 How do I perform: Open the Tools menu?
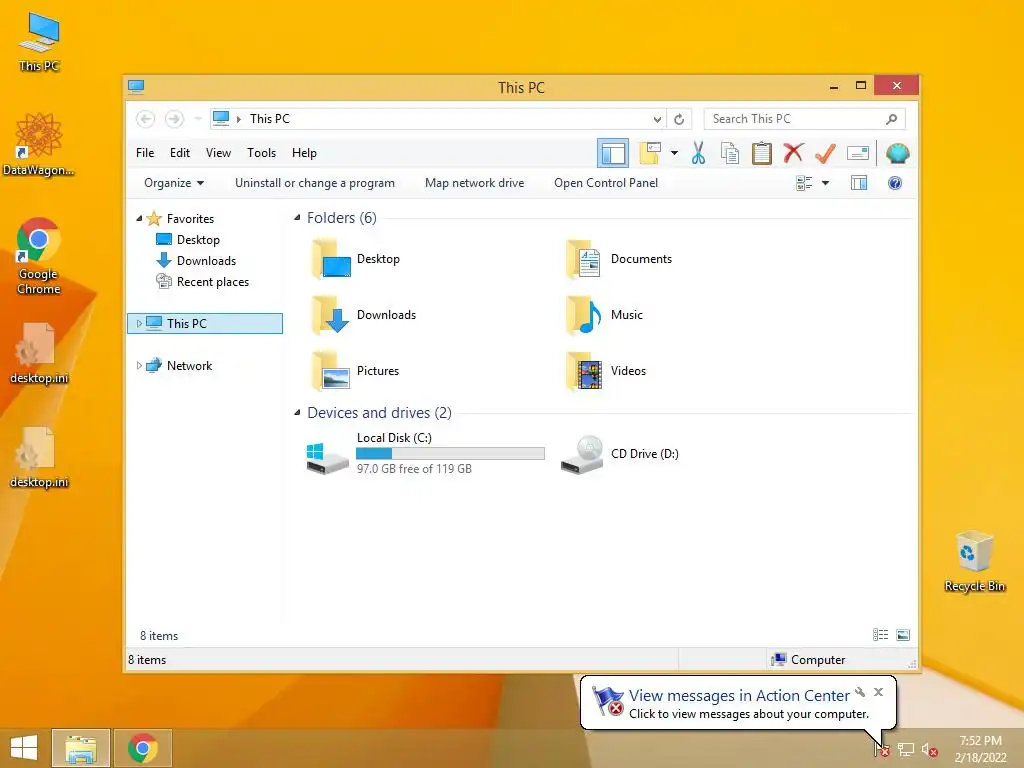[261, 153]
